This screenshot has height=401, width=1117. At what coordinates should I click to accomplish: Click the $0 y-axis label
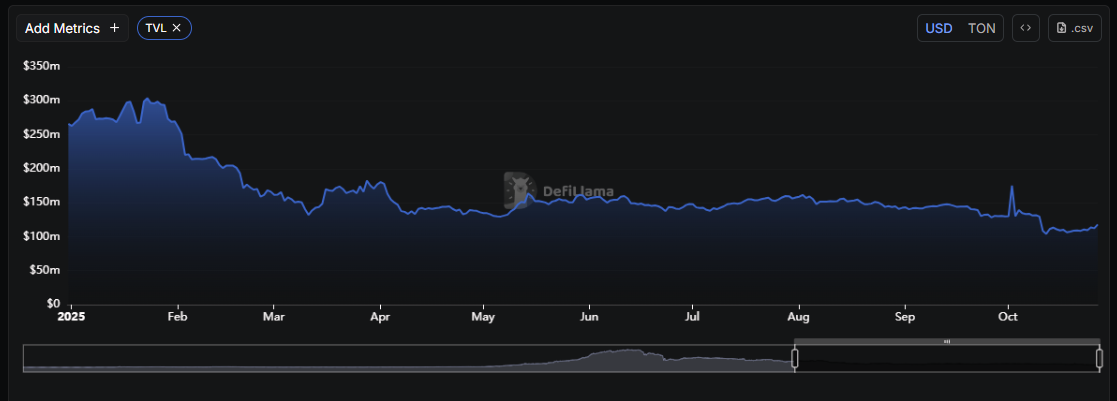point(53,303)
